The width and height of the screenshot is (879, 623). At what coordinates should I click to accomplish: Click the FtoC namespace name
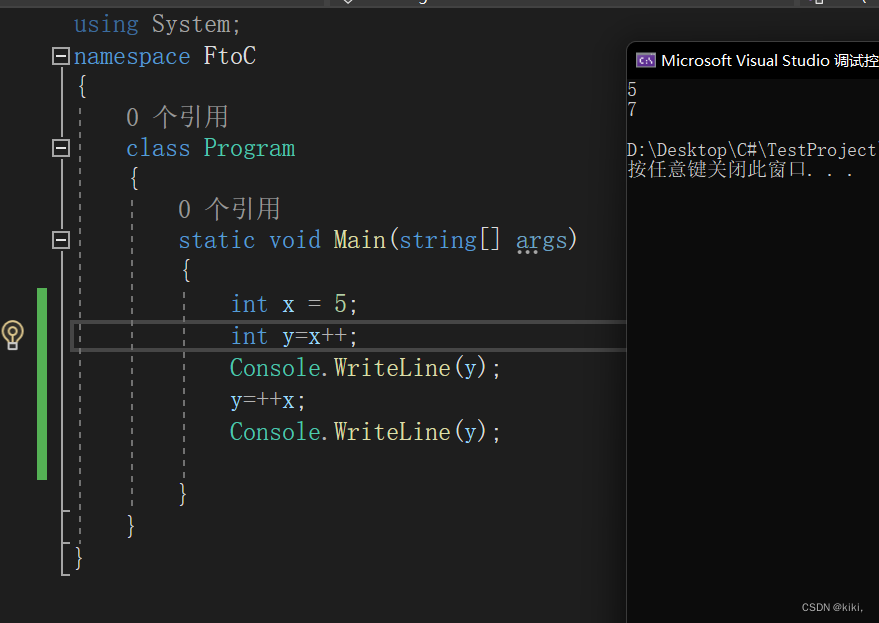click(230, 56)
